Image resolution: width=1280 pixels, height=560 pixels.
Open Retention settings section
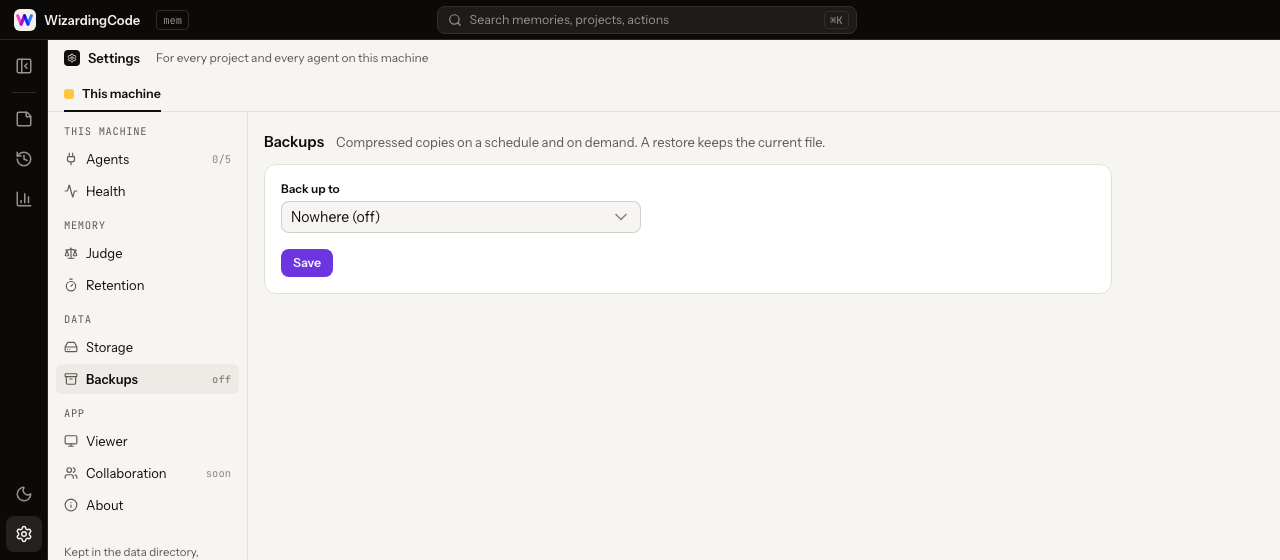coord(148,285)
